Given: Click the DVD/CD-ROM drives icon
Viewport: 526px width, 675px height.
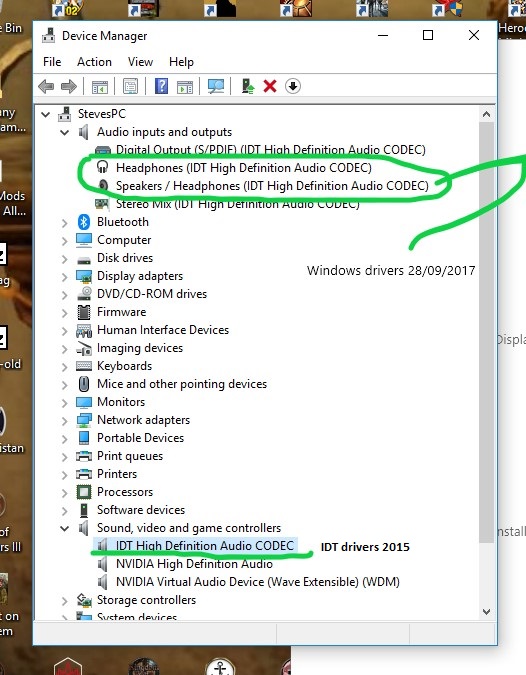Looking at the screenshot, I should [x=84, y=294].
